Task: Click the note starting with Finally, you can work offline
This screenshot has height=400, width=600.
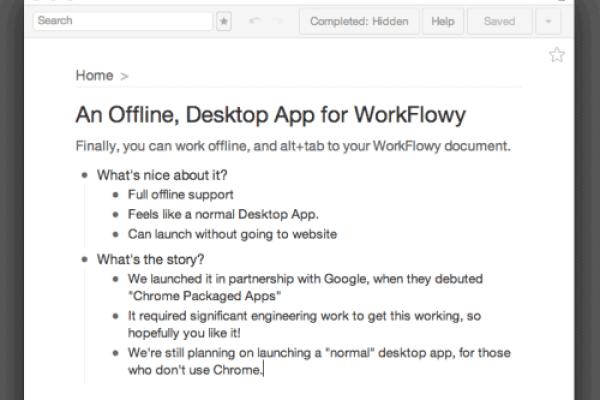Action: click(293, 146)
